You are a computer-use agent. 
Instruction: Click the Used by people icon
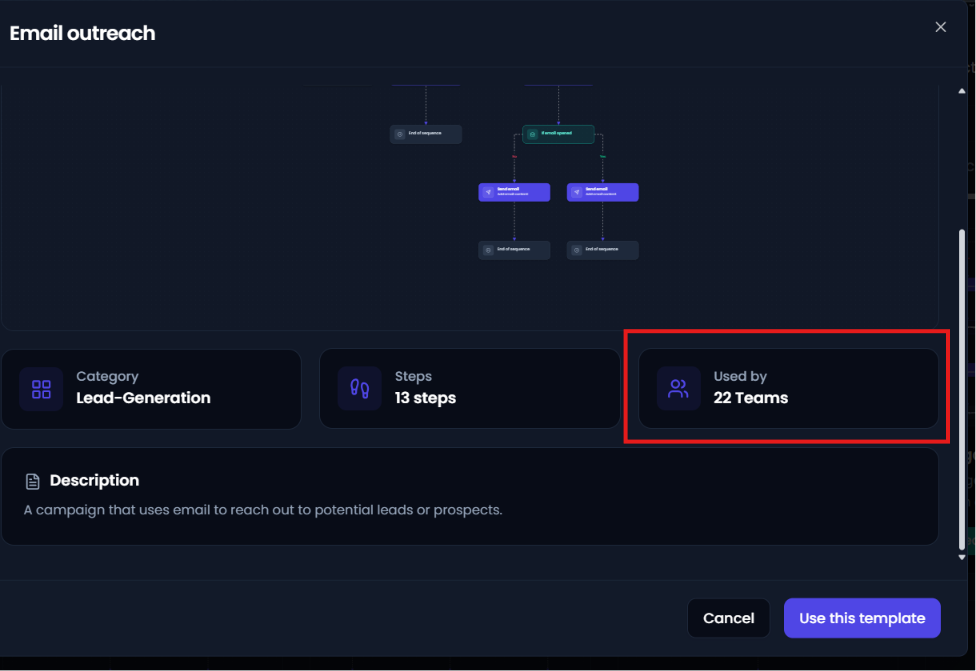[678, 389]
